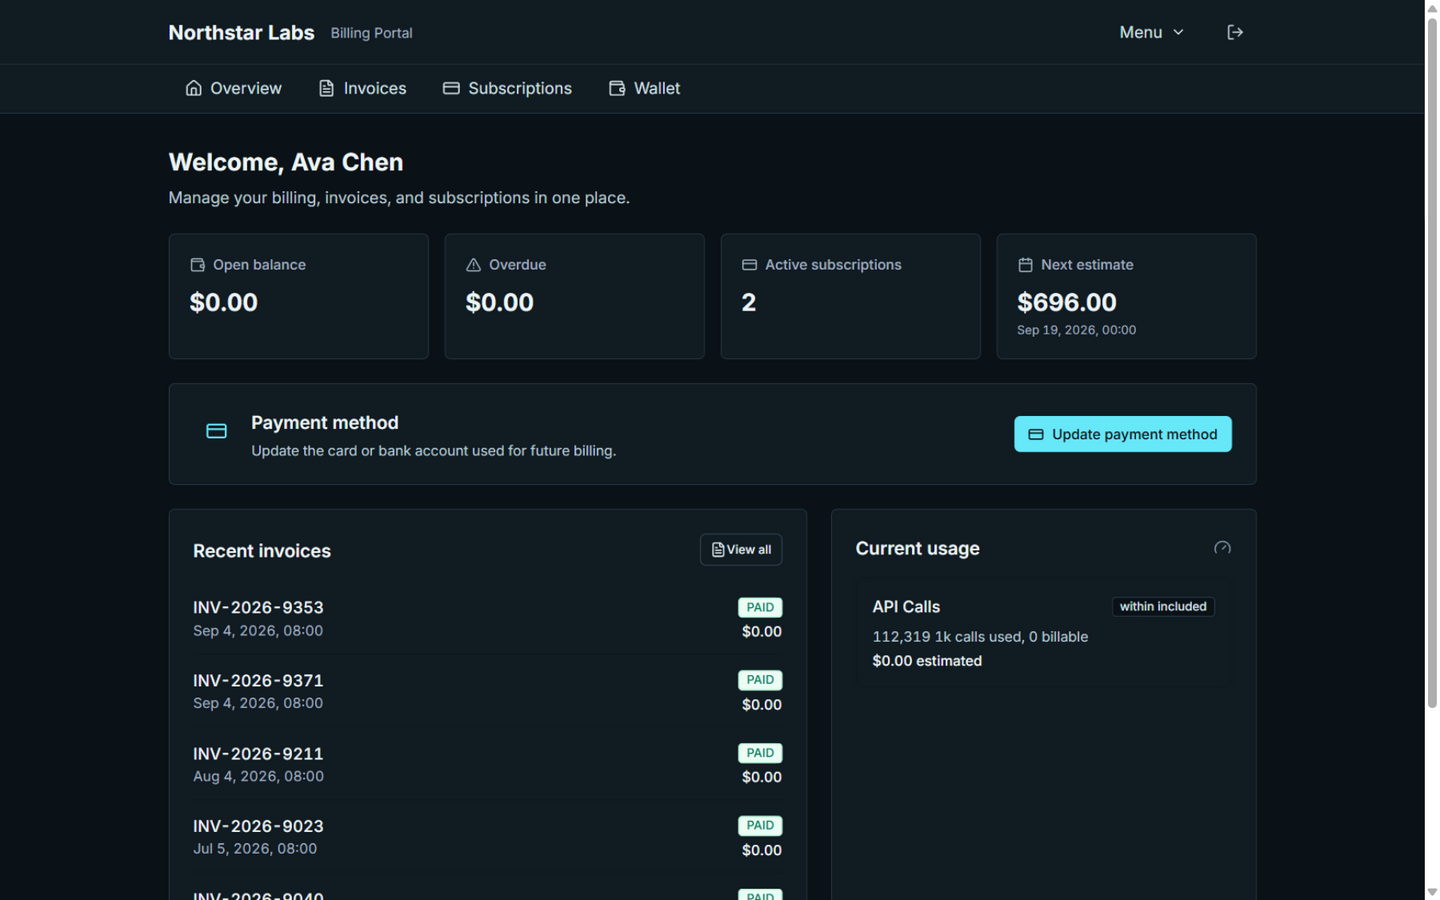Click the API Calls usage heading

(x=906, y=607)
